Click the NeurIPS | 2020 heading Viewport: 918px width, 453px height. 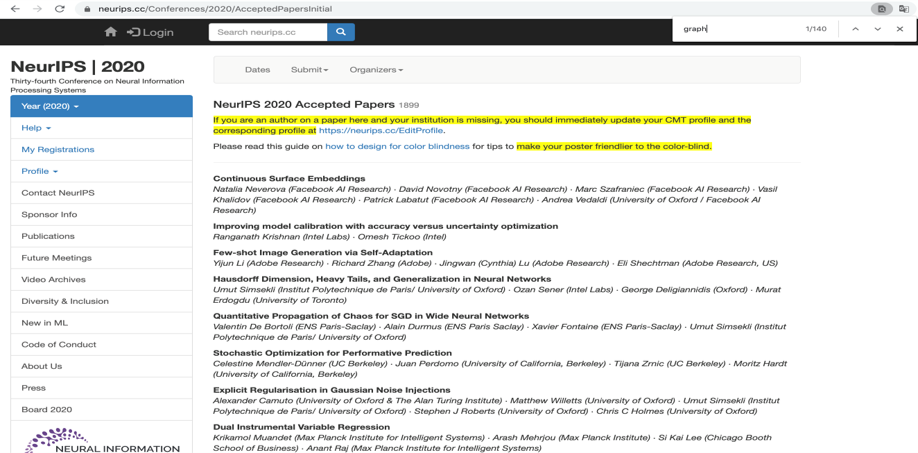(77, 66)
